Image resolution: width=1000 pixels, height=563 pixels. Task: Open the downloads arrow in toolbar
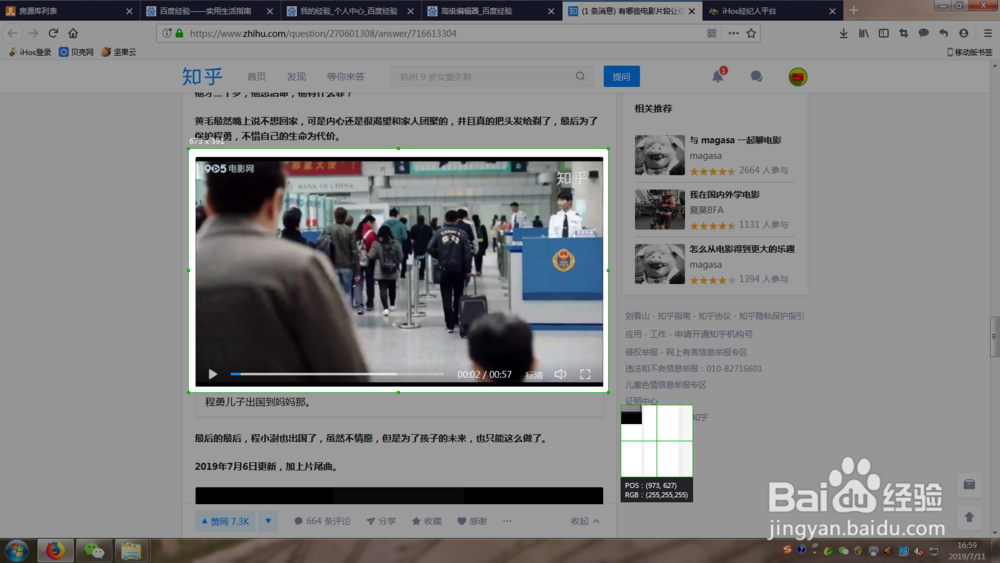coord(843,33)
